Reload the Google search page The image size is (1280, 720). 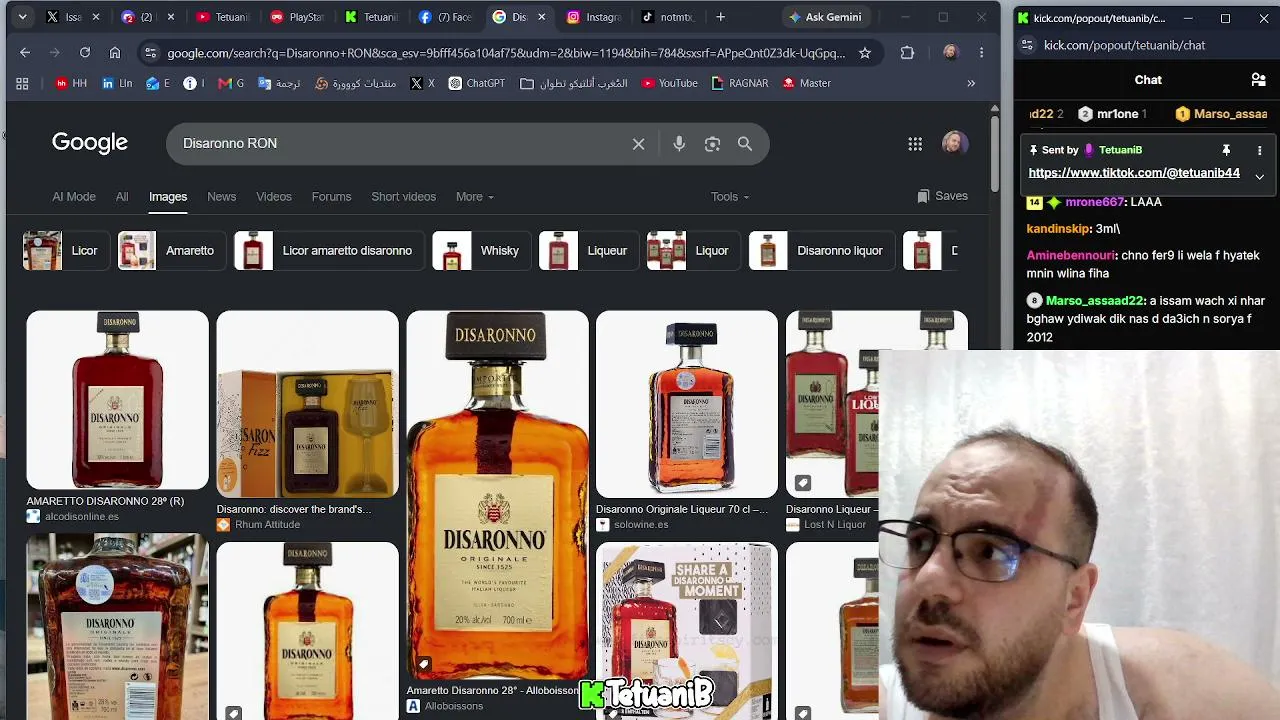tap(85, 53)
